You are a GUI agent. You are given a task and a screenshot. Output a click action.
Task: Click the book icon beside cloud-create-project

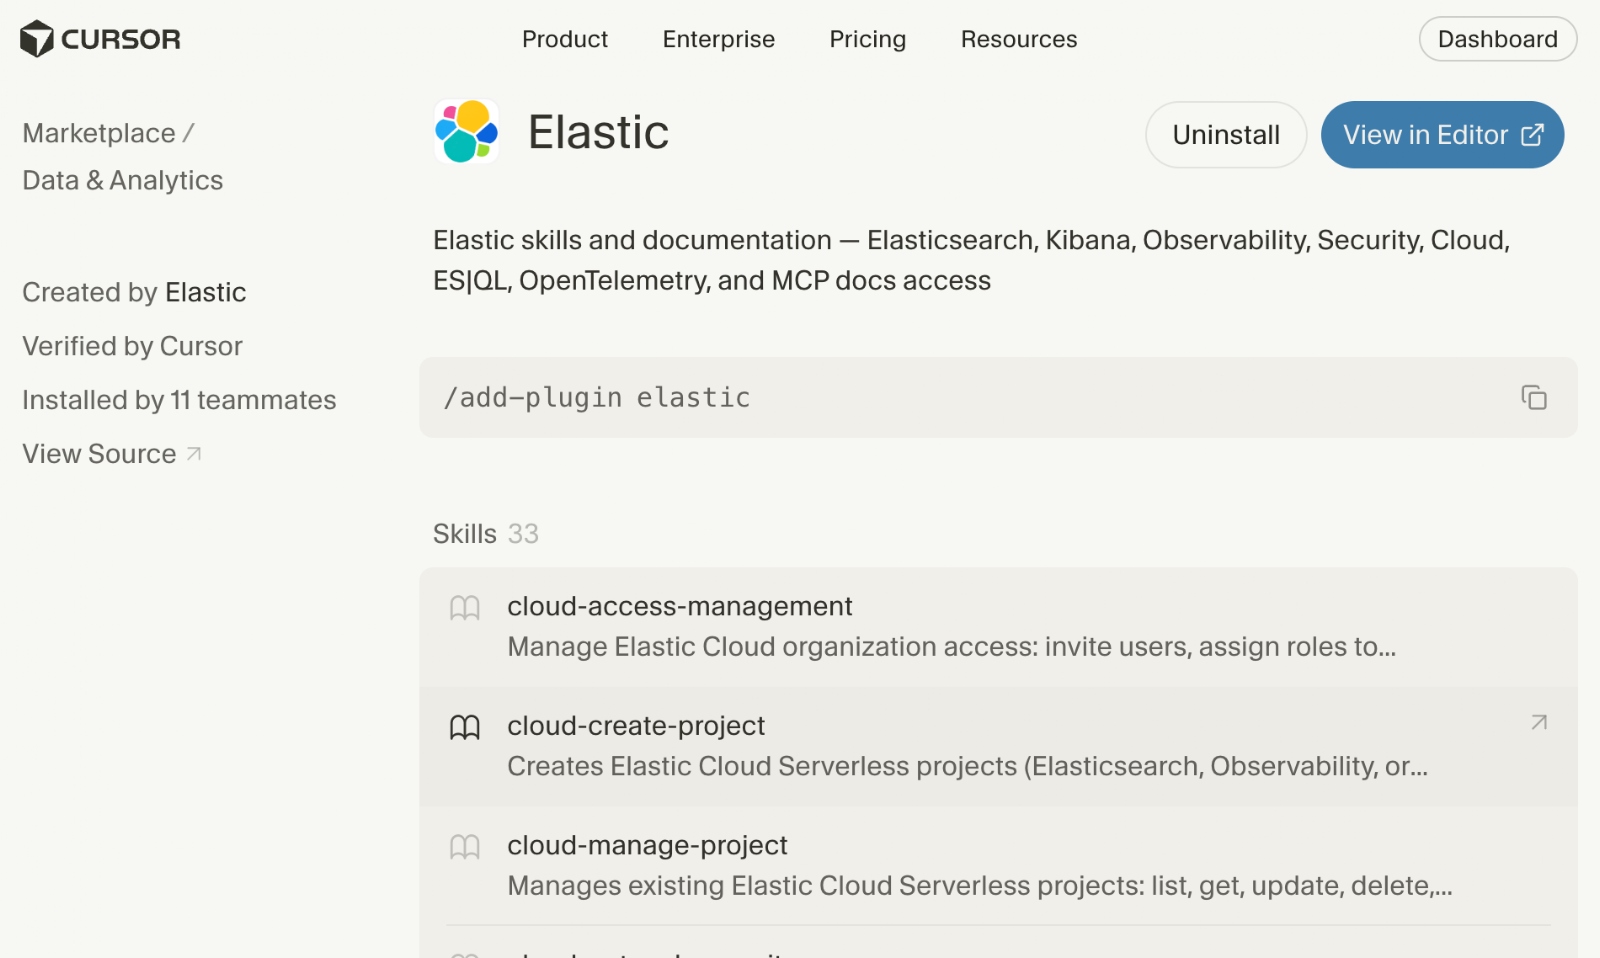click(464, 727)
